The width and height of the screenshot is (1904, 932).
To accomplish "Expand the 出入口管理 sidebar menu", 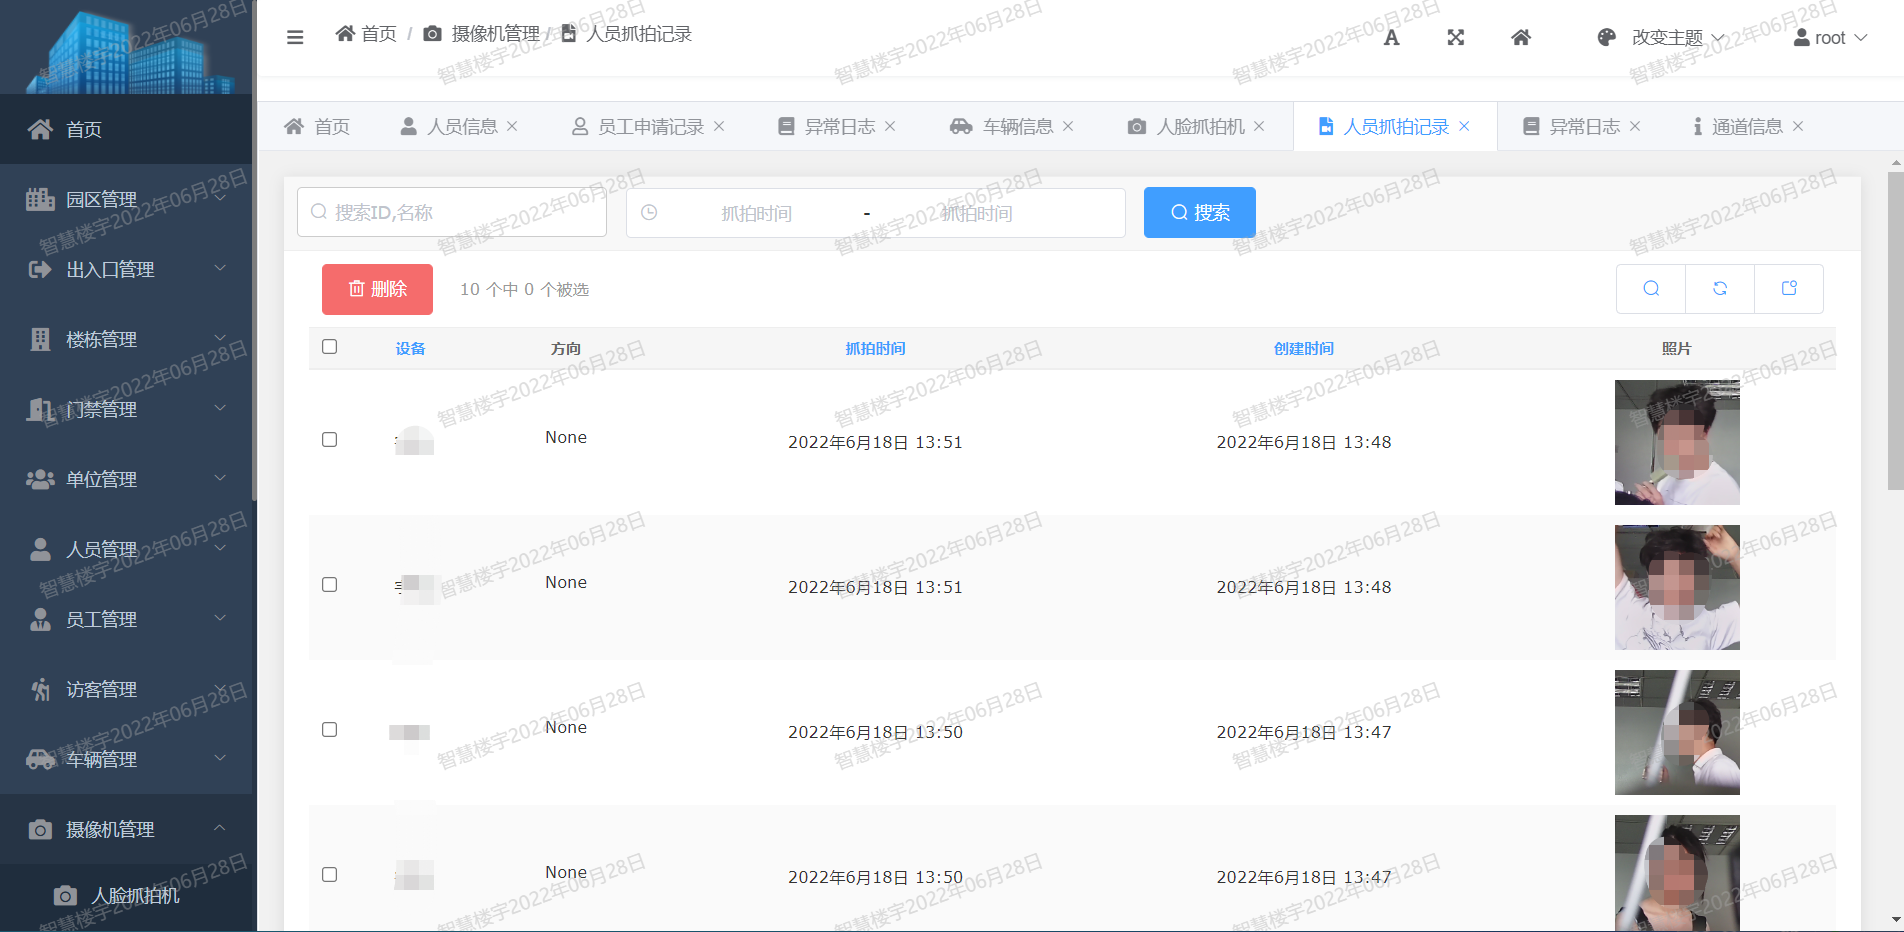I will click(127, 269).
